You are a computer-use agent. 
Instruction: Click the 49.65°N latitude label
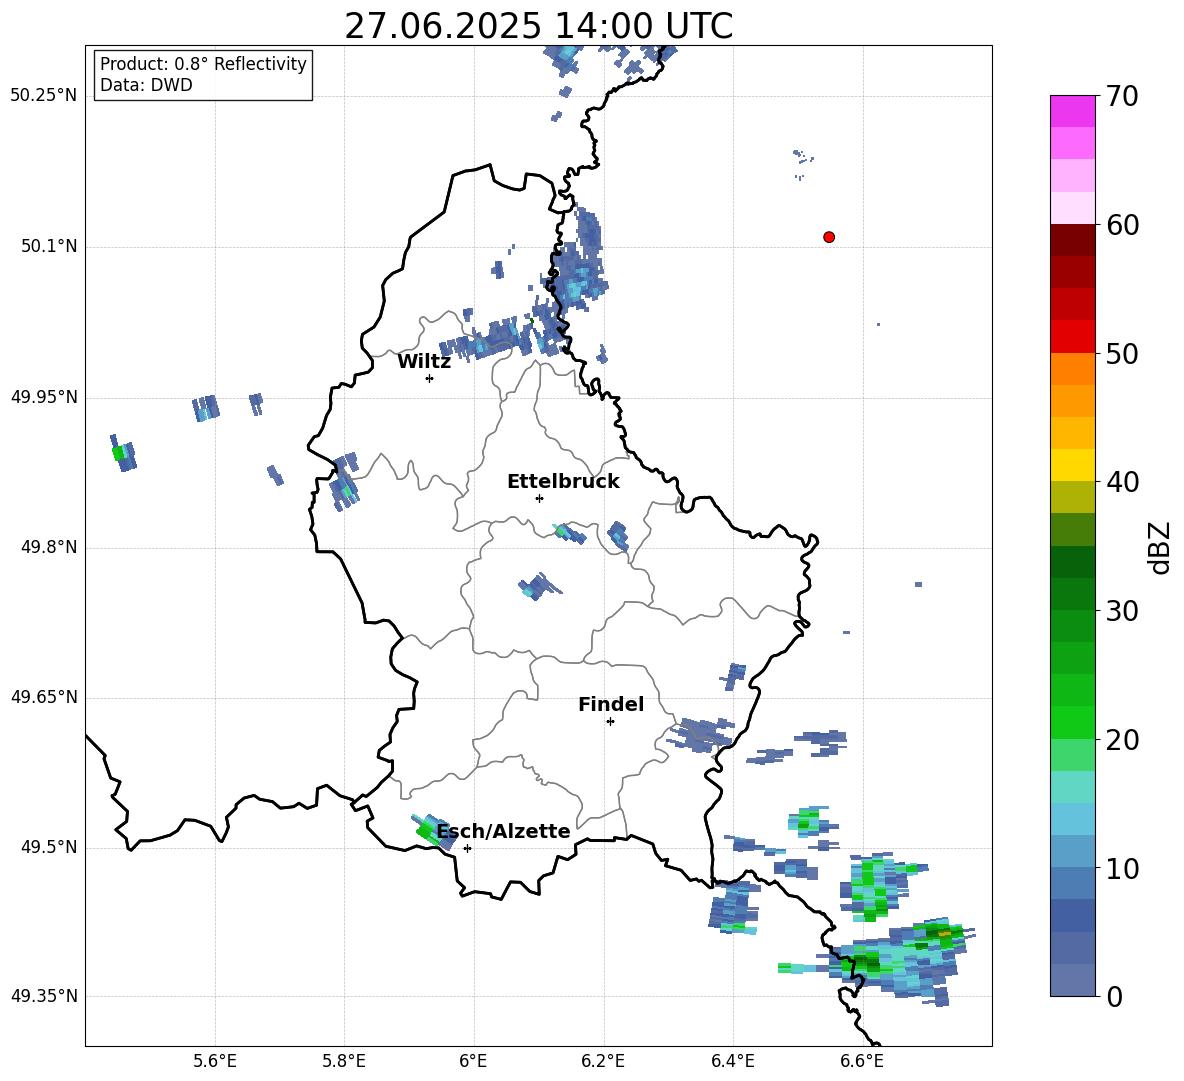click(44, 697)
